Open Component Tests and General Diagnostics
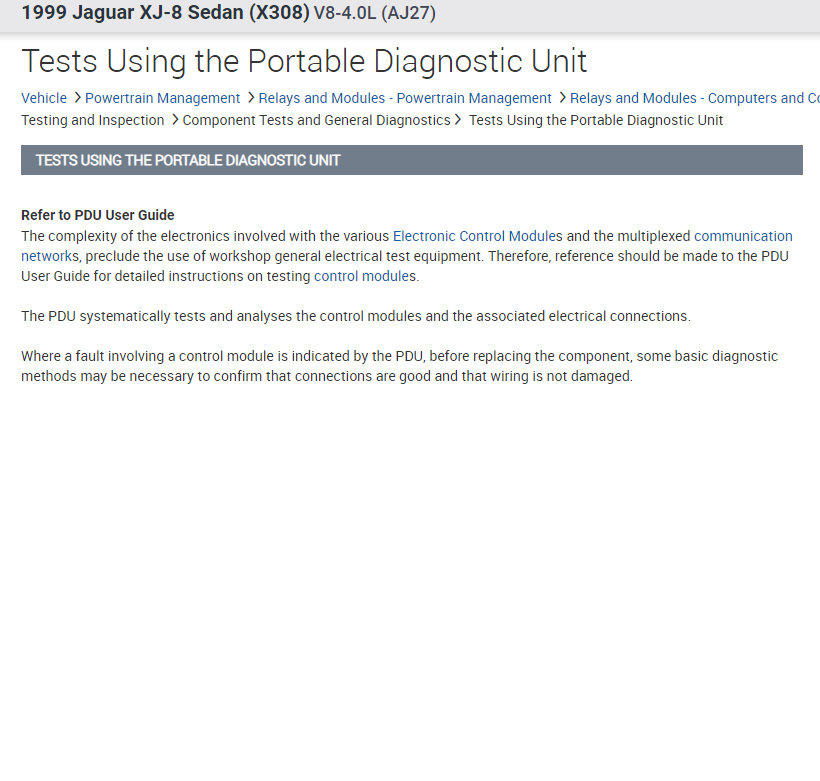This screenshot has width=820, height=781. pyautogui.click(x=316, y=120)
